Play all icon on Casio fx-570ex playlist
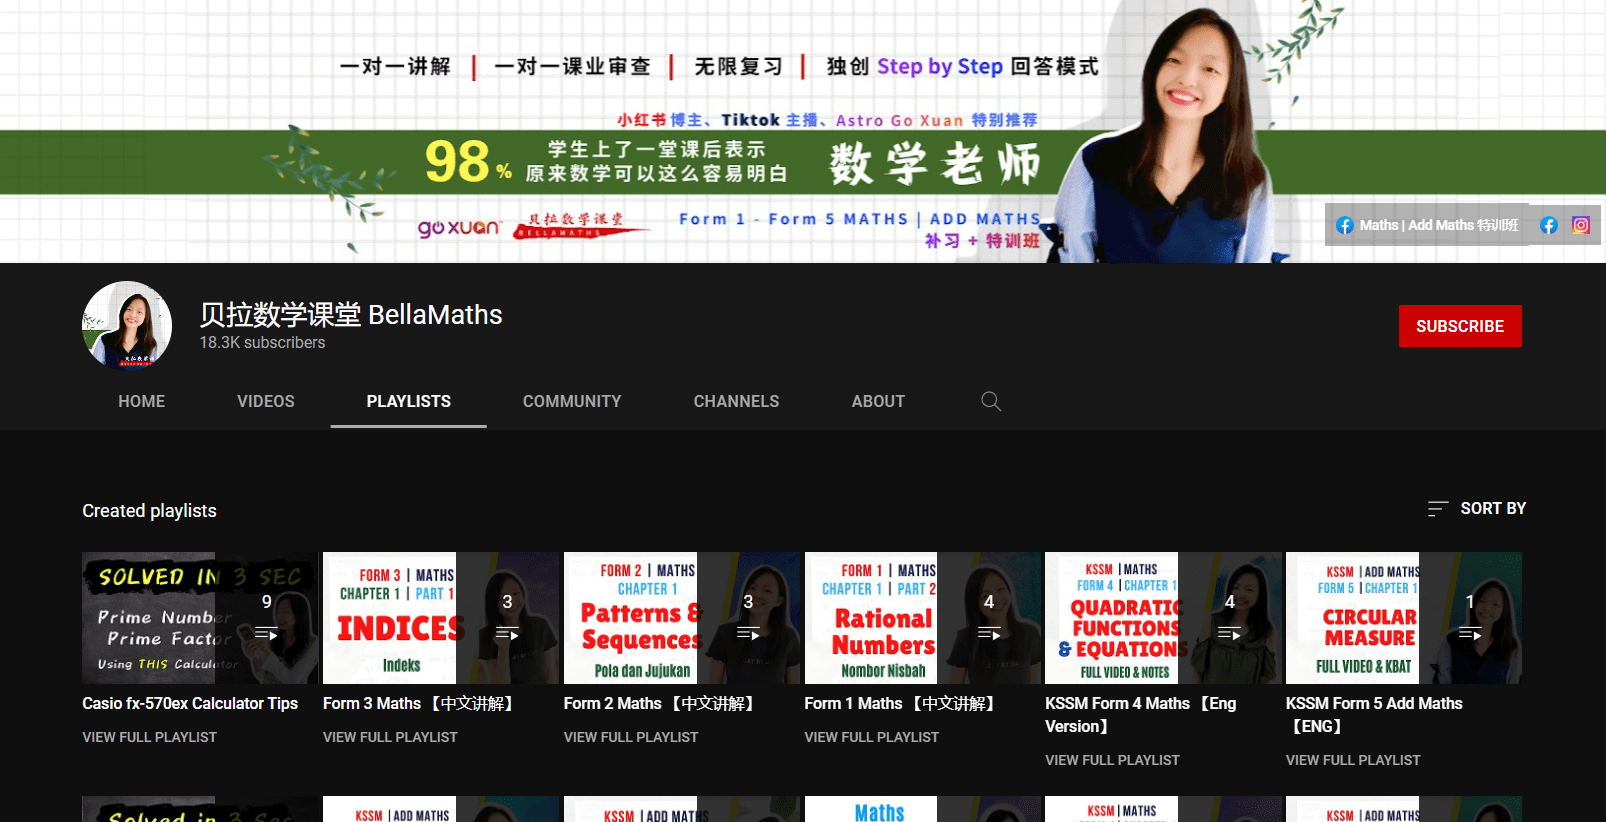 click(266, 633)
